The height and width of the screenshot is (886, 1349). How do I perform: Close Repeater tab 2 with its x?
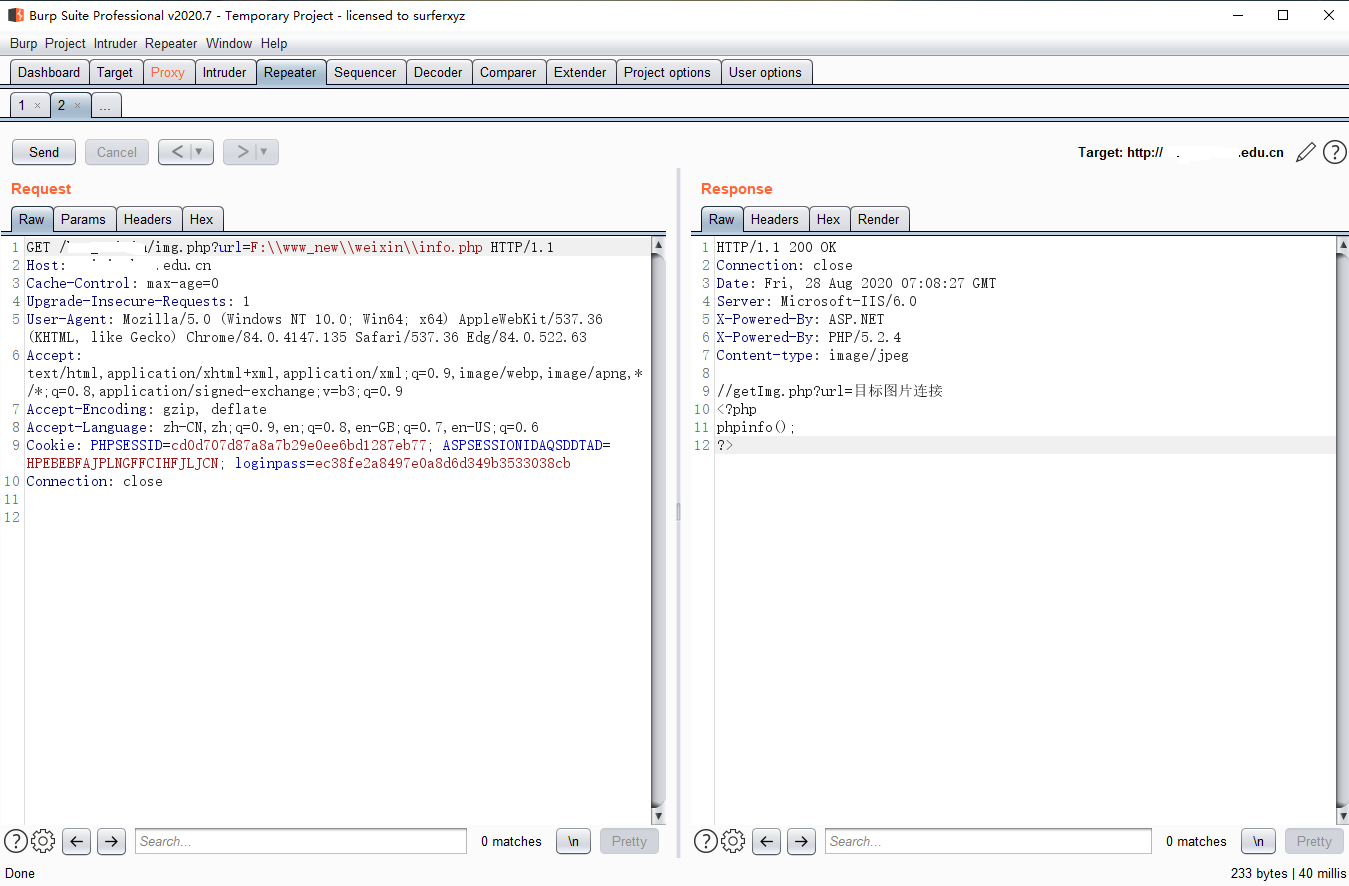point(77,105)
